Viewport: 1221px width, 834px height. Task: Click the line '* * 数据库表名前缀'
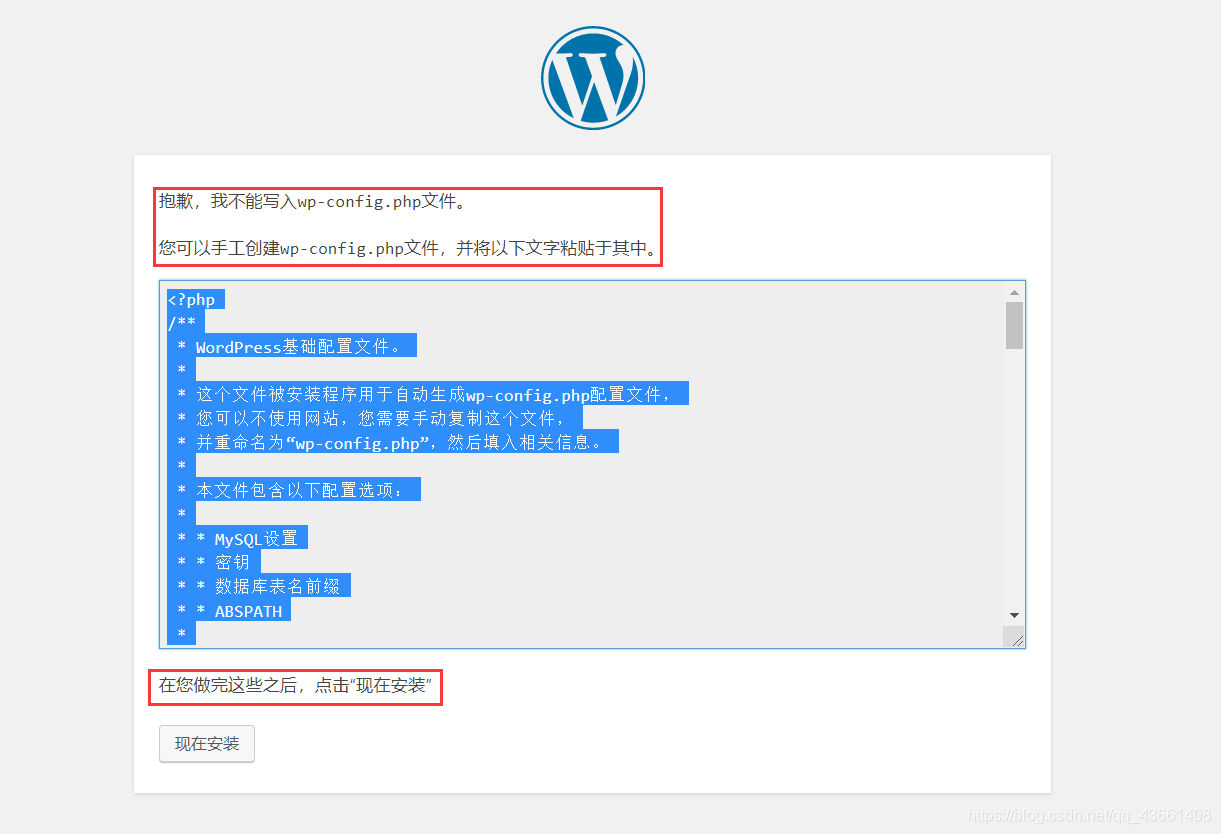point(260,587)
